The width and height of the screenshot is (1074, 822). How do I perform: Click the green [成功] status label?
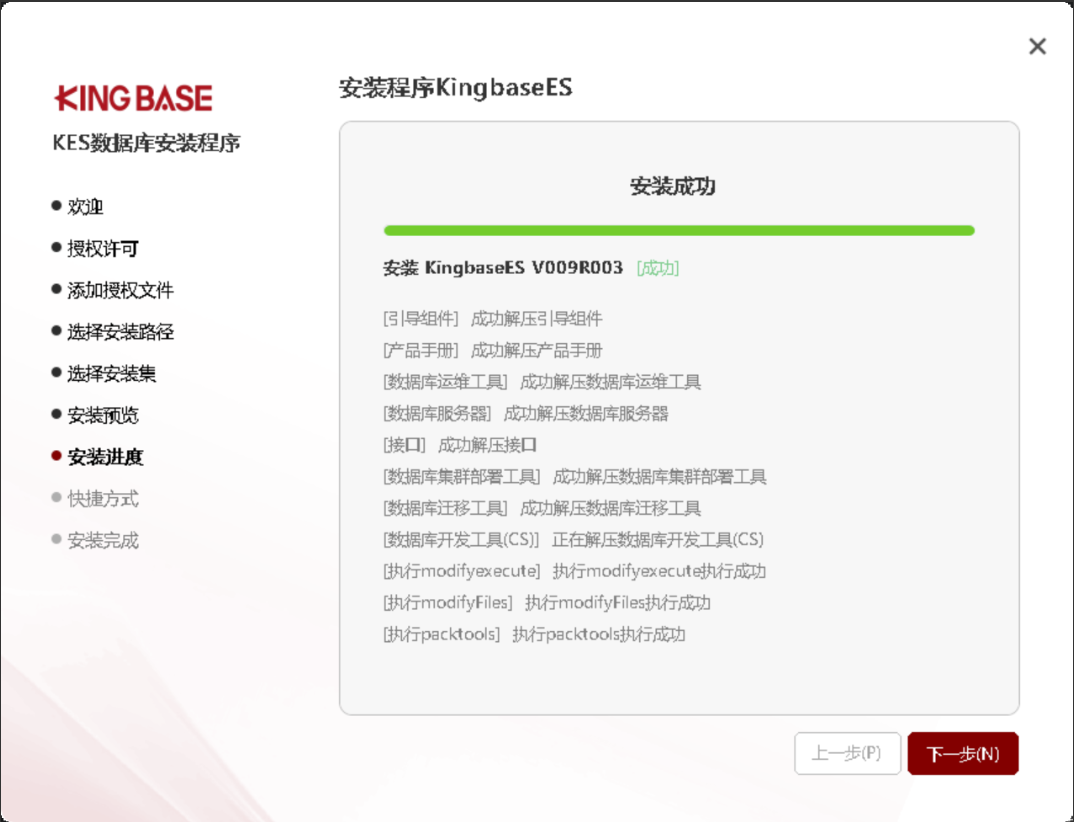tap(658, 268)
